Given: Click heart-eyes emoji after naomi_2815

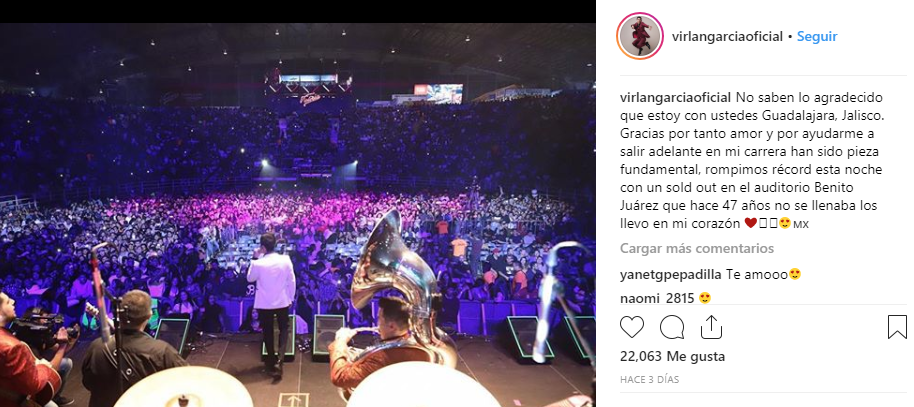Looking at the screenshot, I should [x=705, y=298].
